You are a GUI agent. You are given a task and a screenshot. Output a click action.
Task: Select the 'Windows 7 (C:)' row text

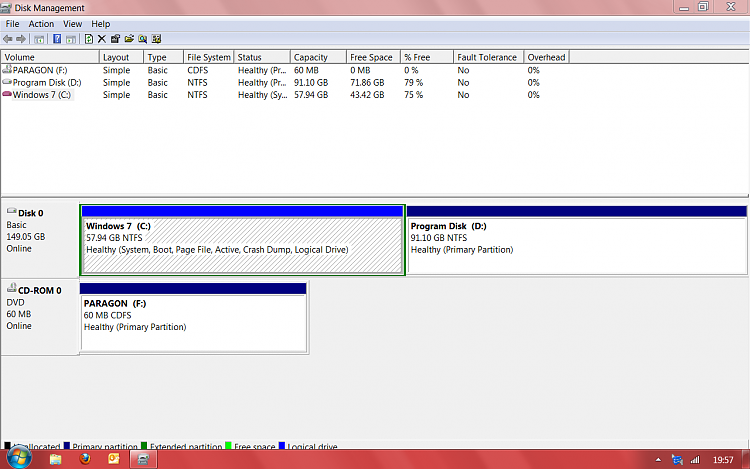click(x=42, y=95)
